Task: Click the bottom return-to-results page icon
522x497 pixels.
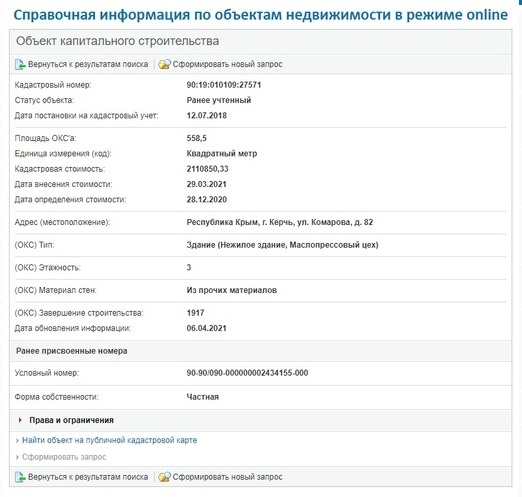Action: tap(20, 477)
